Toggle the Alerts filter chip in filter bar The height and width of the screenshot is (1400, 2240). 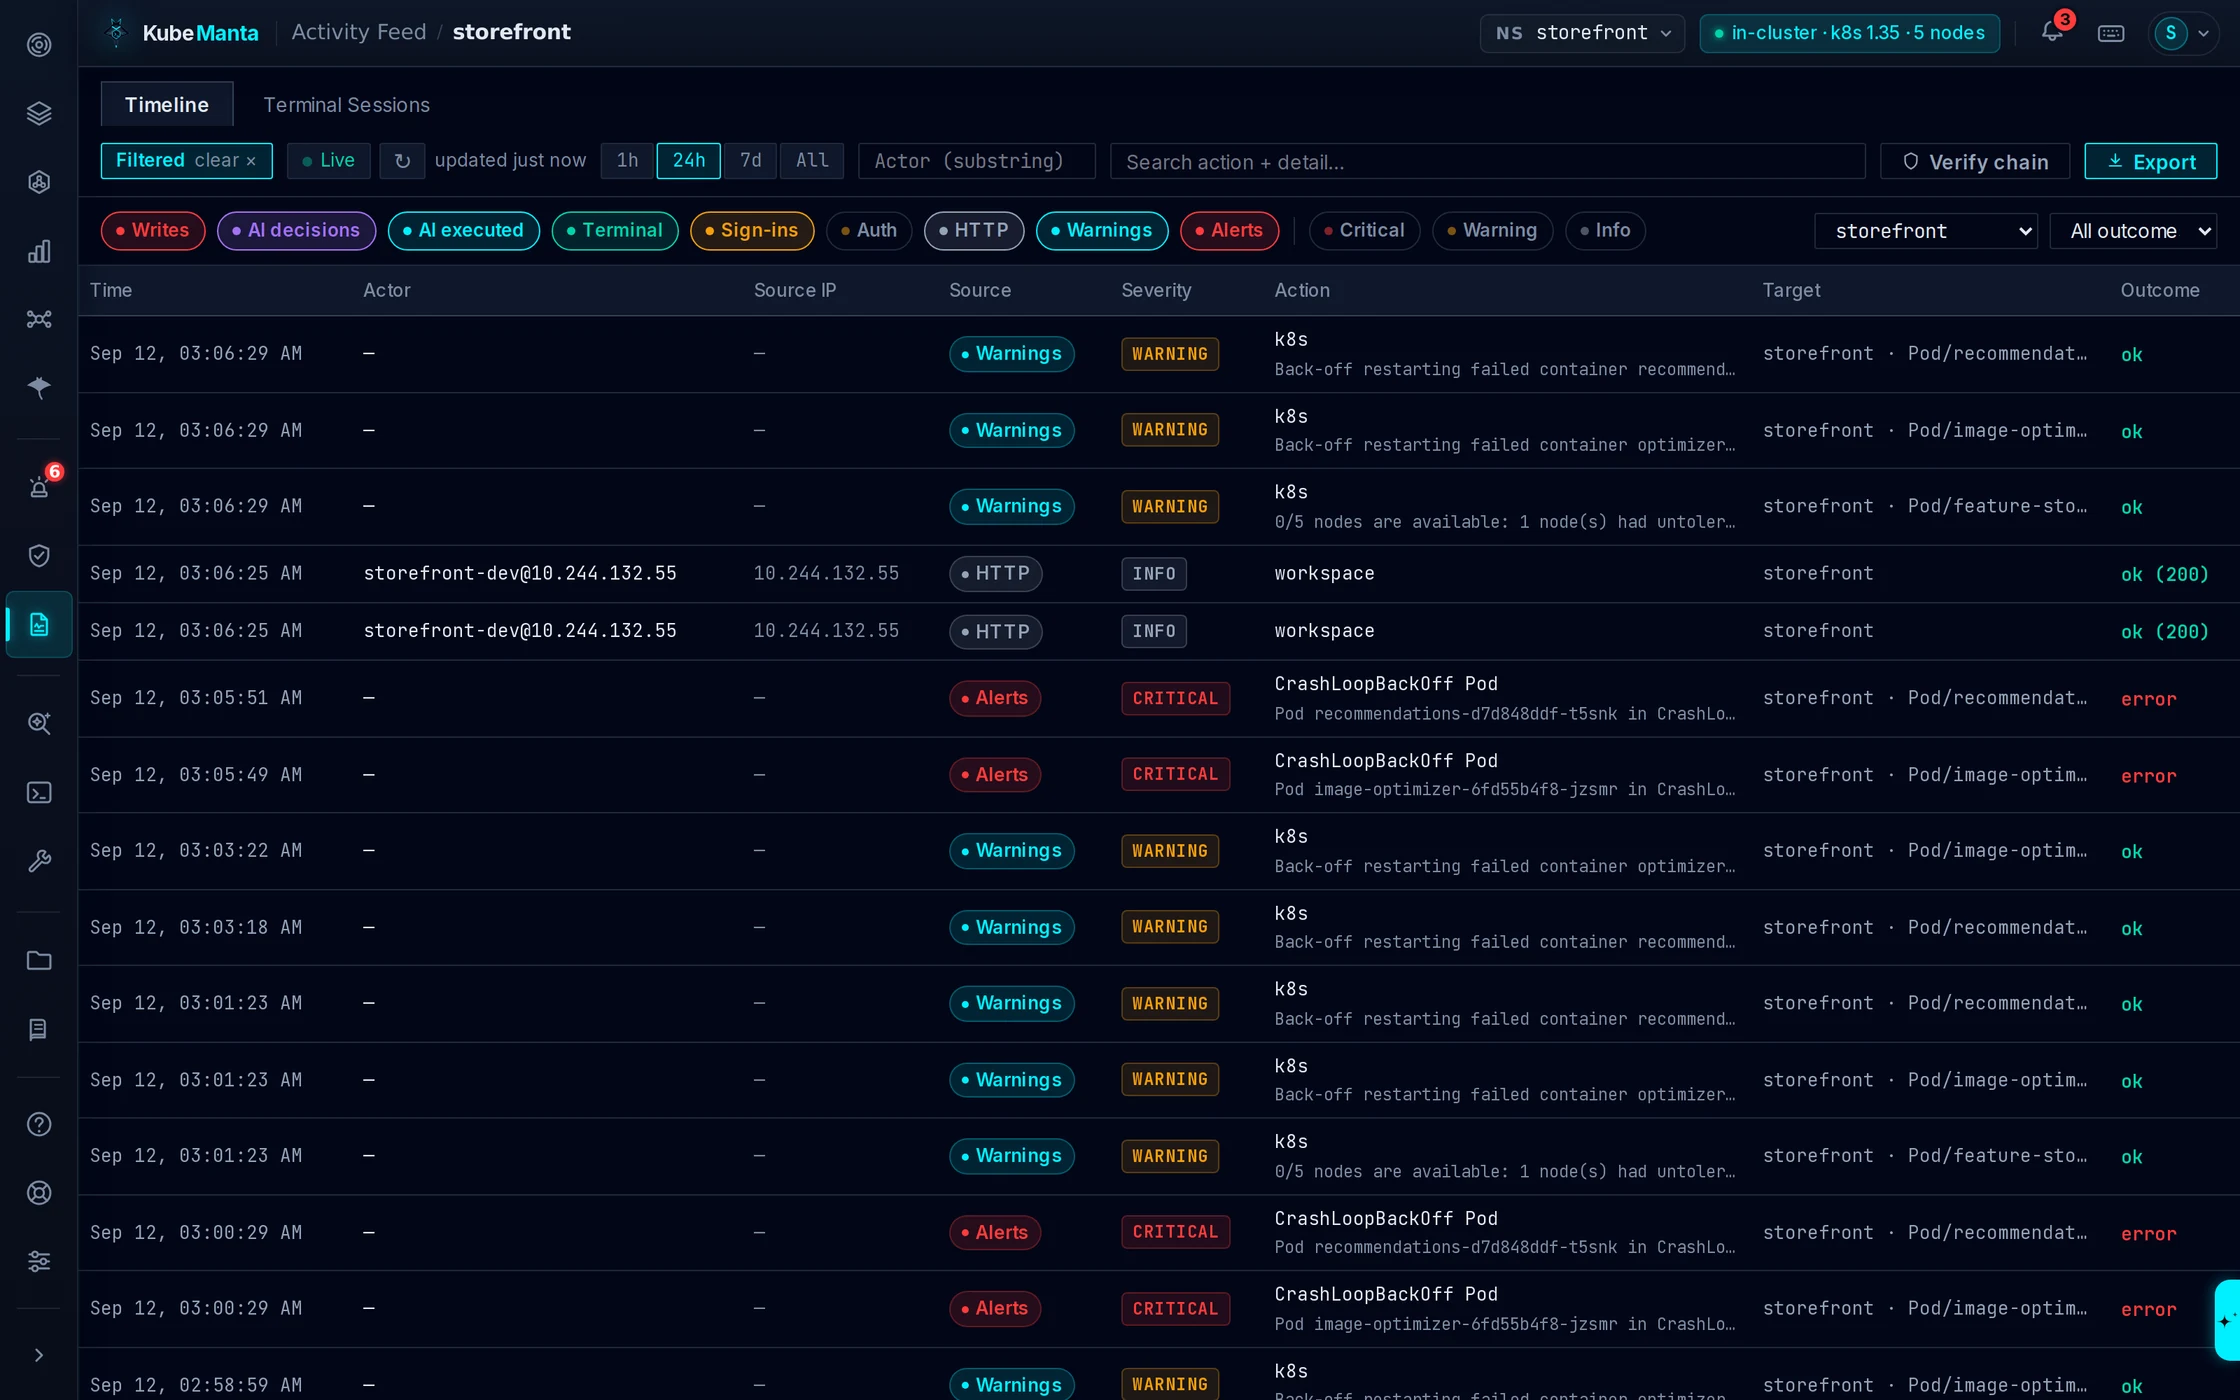click(1230, 231)
